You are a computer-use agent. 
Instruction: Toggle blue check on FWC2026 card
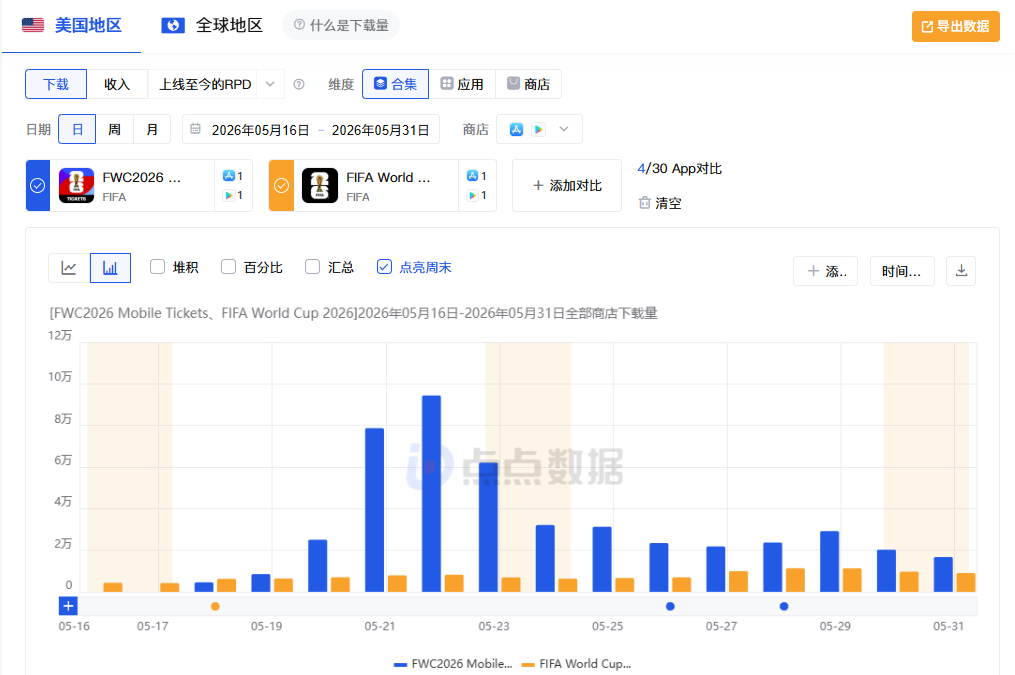(38, 186)
